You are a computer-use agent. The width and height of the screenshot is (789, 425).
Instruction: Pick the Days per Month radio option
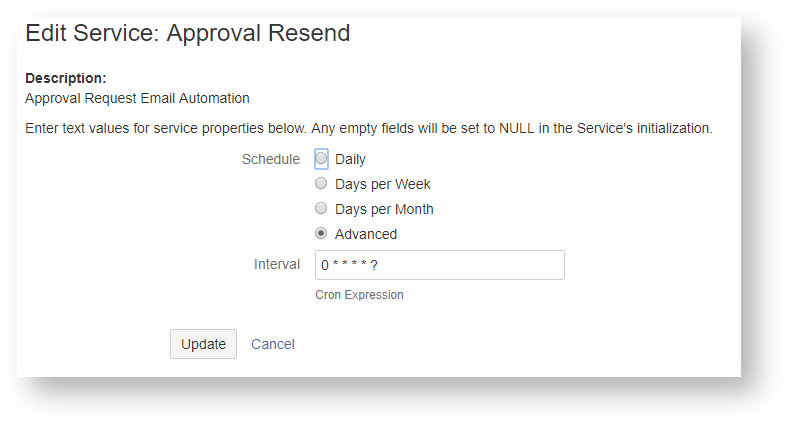pos(321,208)
